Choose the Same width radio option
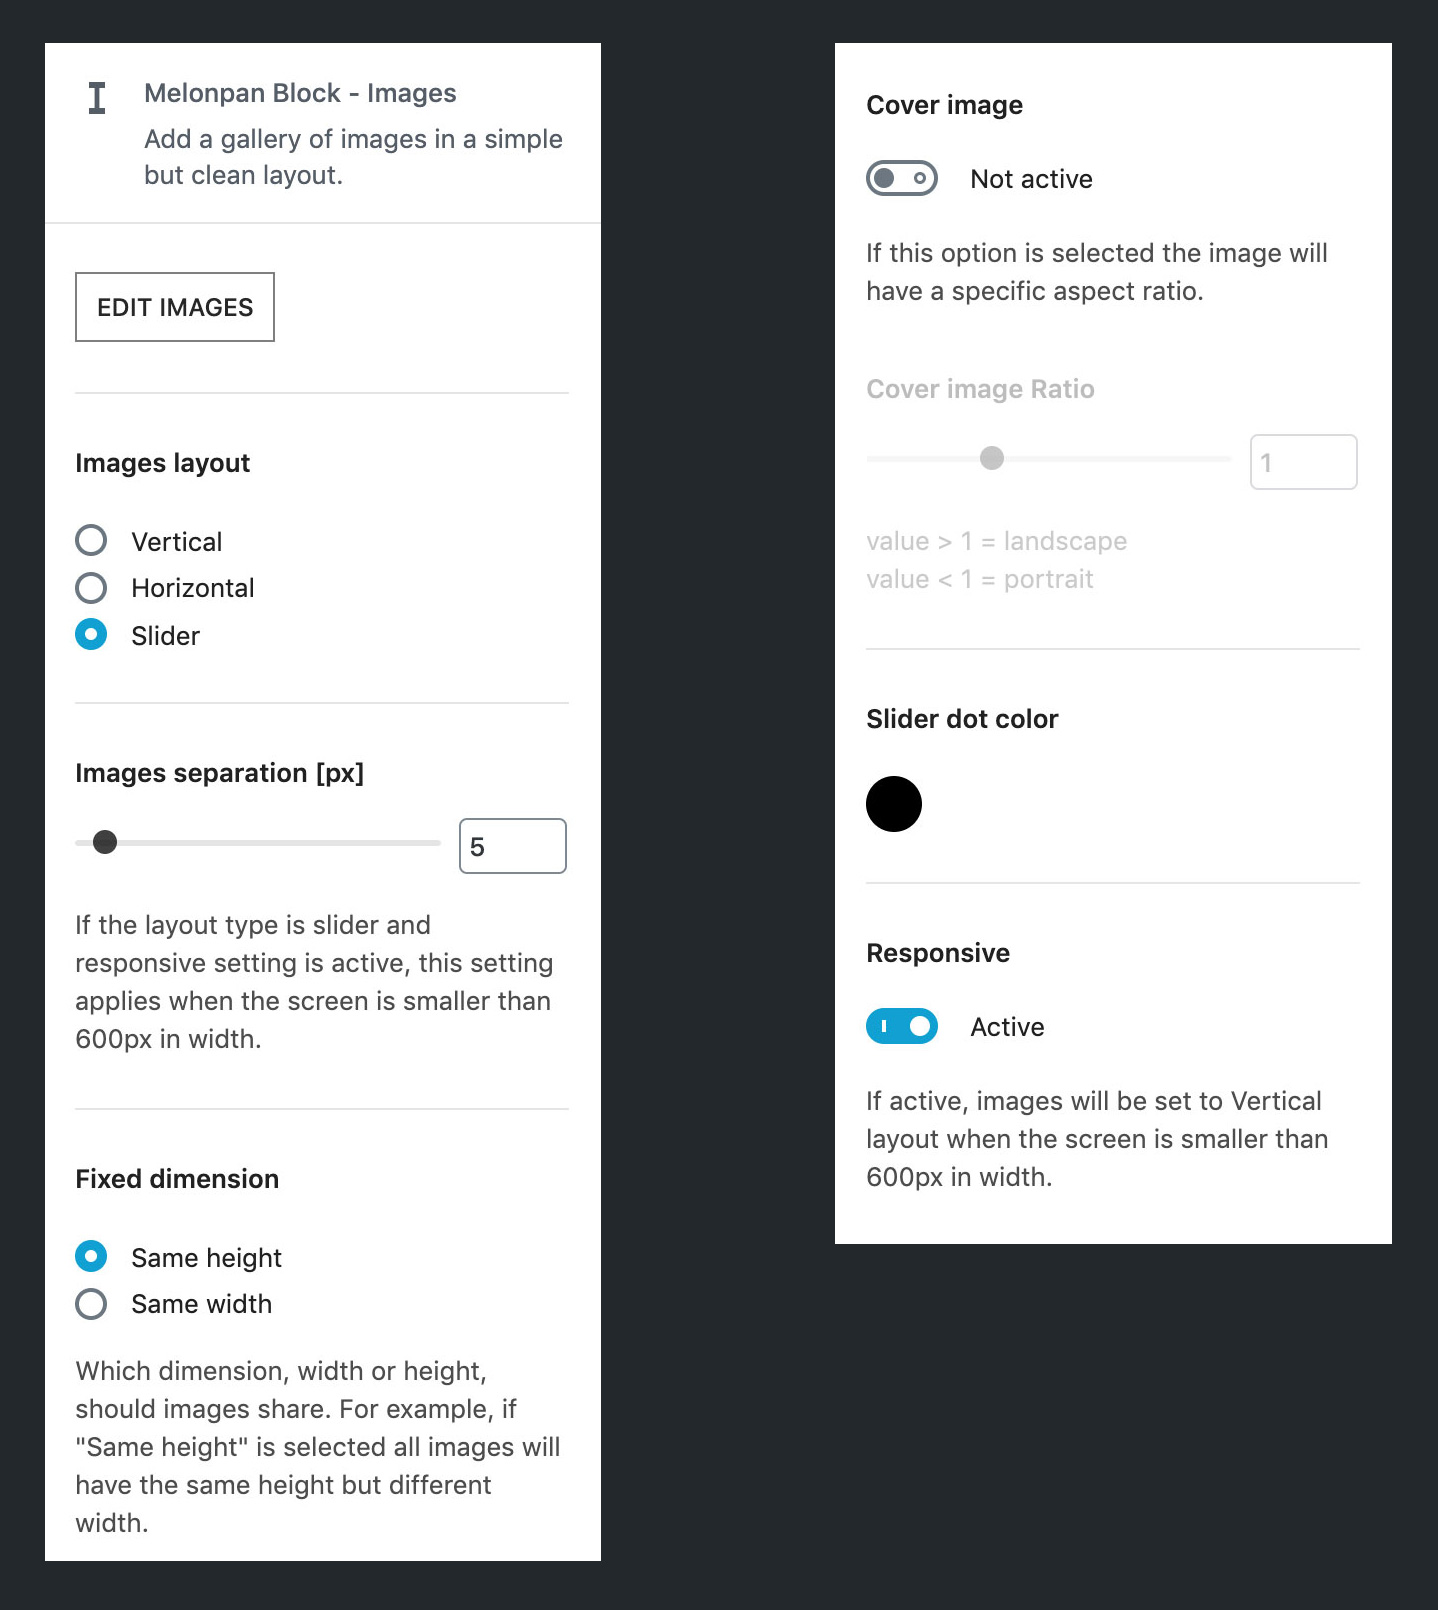 91,1304
